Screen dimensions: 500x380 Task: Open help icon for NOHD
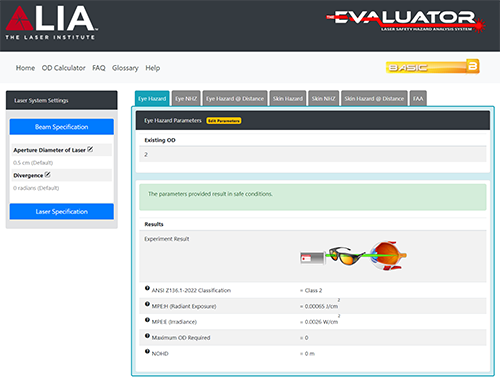click(147, 351)
